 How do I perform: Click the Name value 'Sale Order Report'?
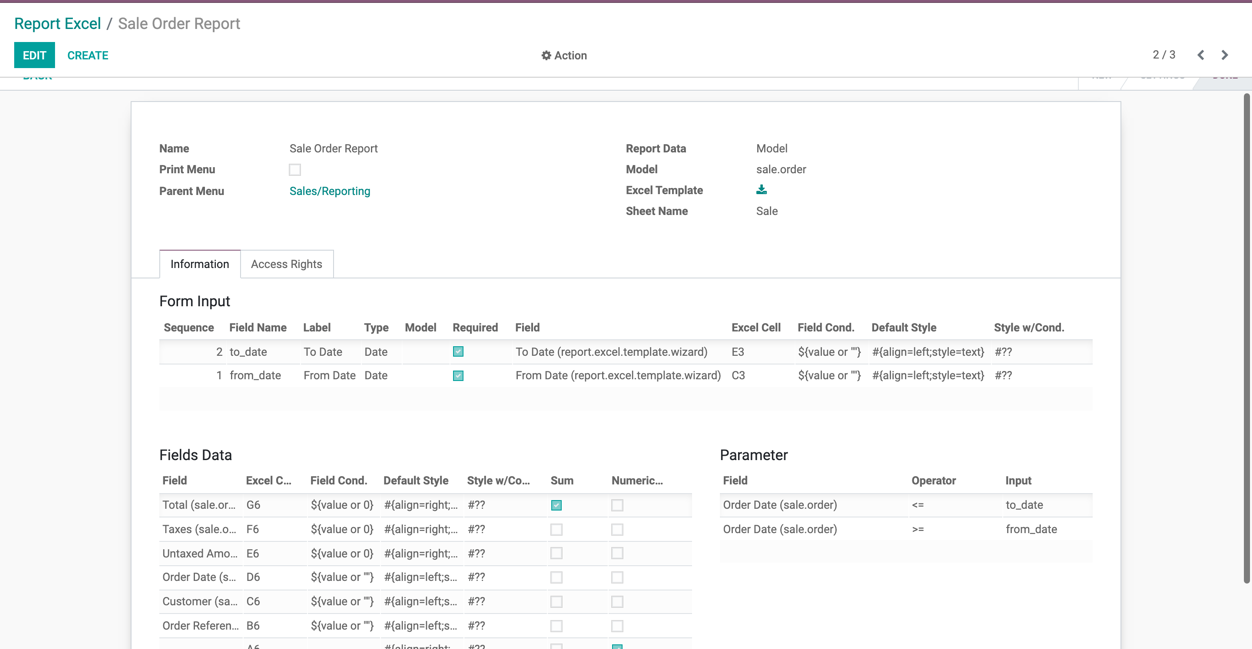pyautogui.click(x=334, y=149)
